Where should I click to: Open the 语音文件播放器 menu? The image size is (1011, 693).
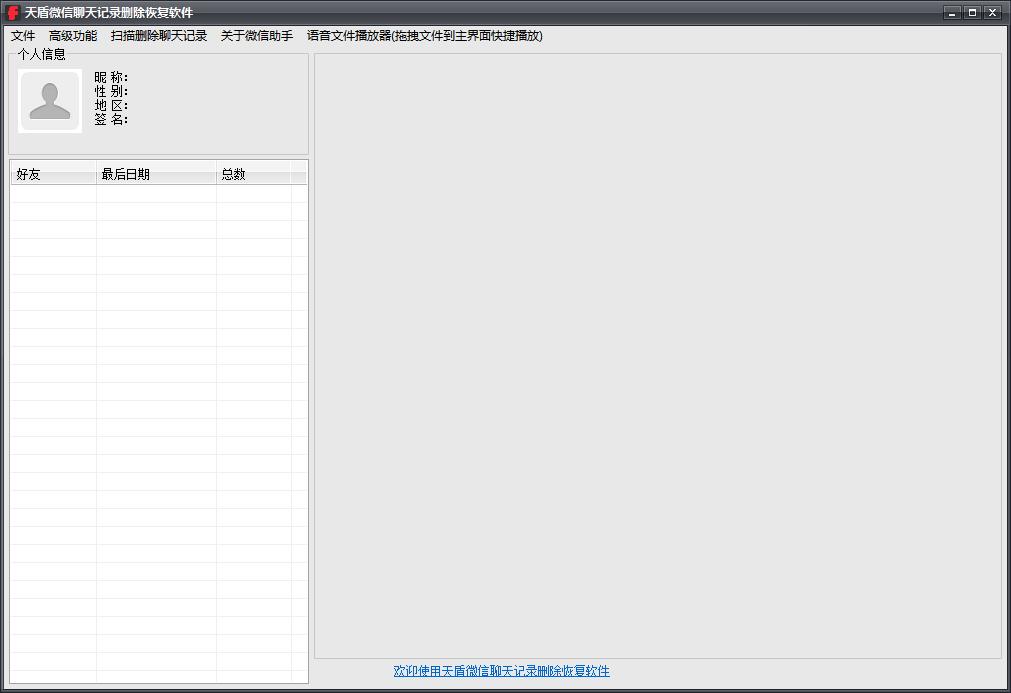coord(425,35)
